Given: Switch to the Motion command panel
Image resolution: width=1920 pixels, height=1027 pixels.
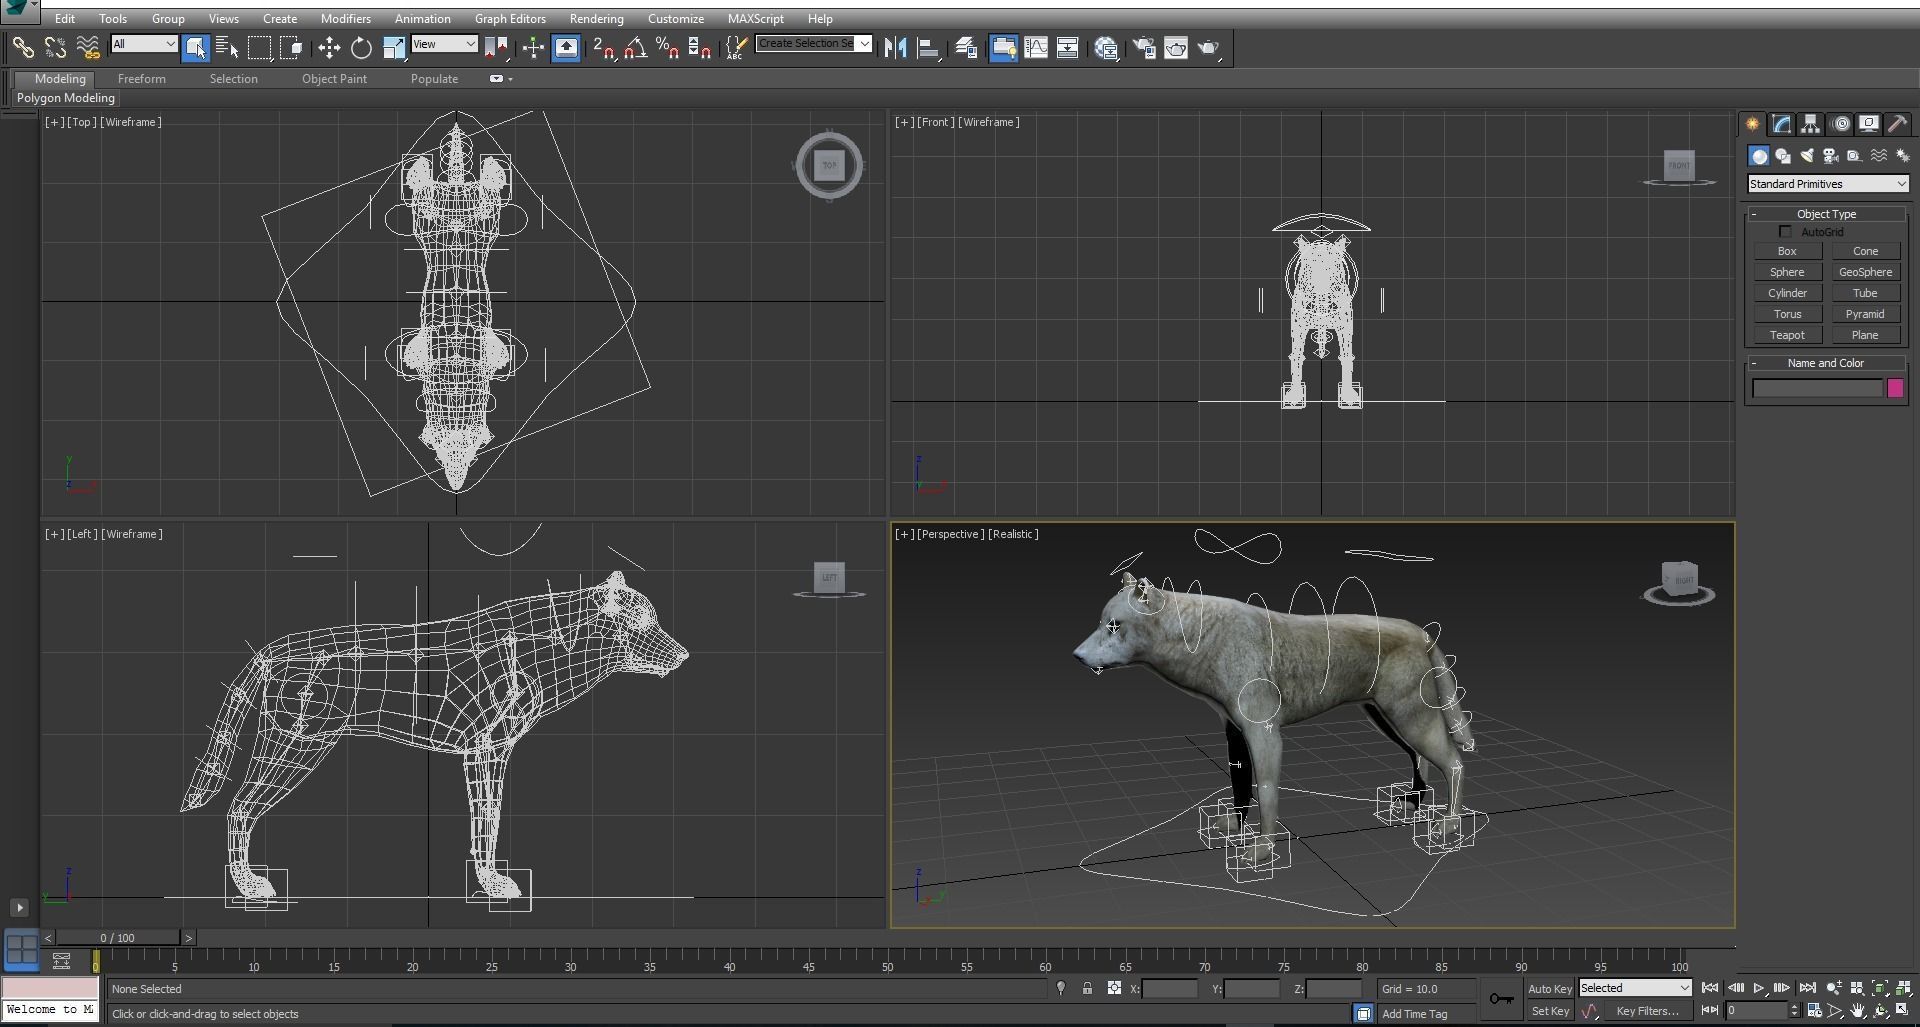Looking at the screenshot, I should coord(1840,124).
